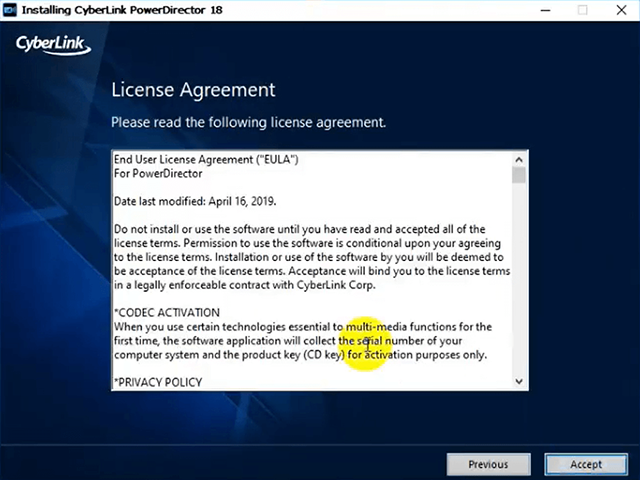Click the scroll-down arrow of the EULA box
Image resolution: width=640 pixels, height=480 pixels.
click(x=519, y=381)
